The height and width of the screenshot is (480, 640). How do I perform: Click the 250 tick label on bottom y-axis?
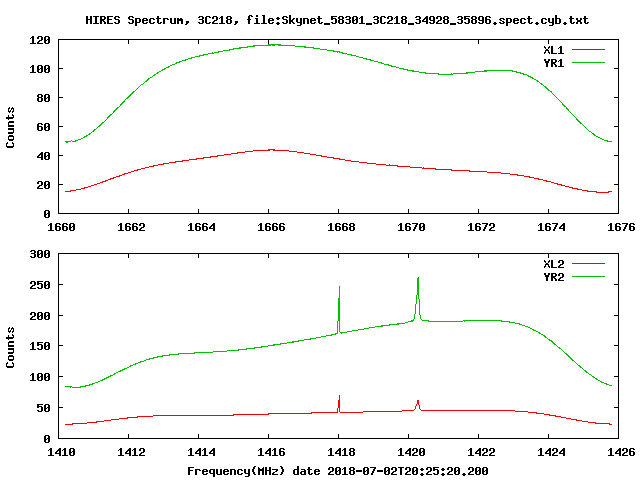tap(40, 285)
